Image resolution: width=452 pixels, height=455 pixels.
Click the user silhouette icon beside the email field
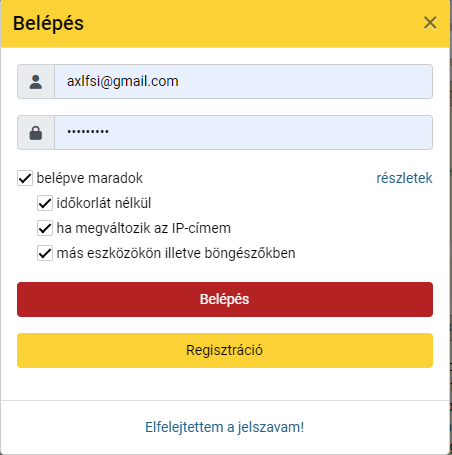36,82
